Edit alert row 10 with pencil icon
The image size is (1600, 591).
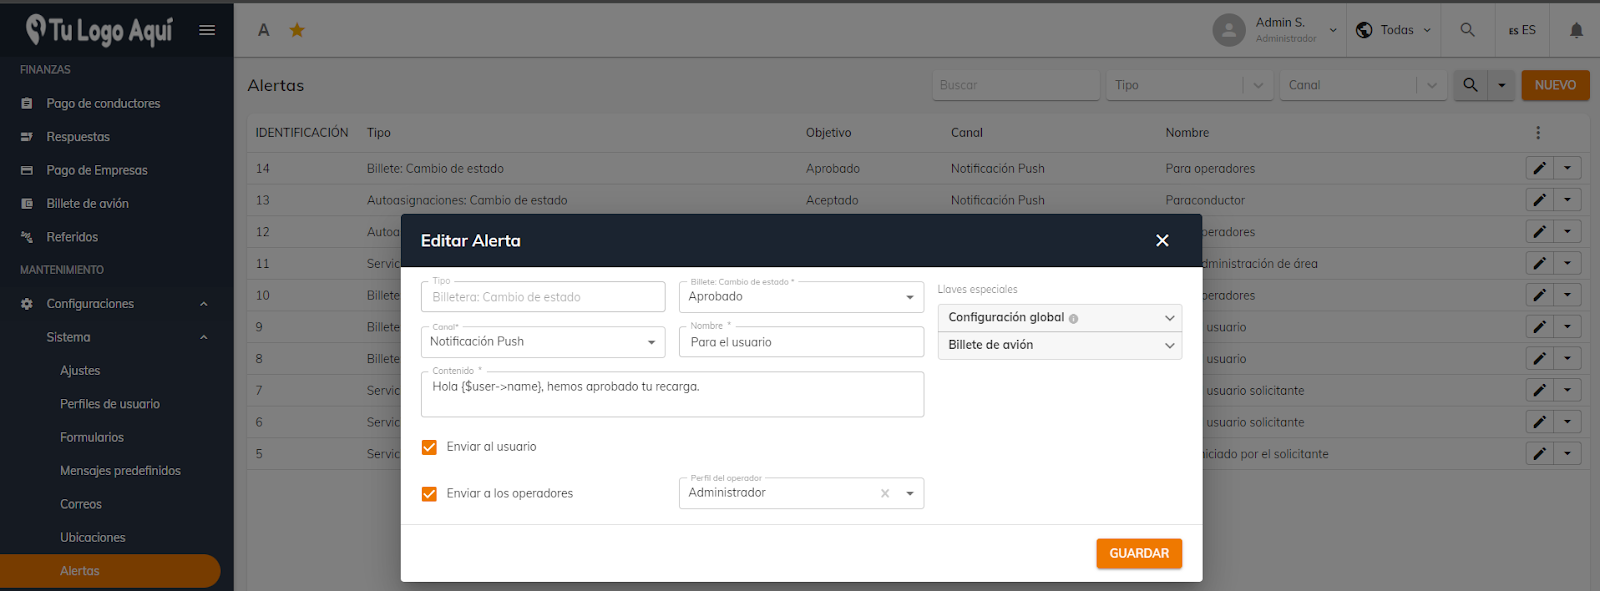[x=1539, y=295]
